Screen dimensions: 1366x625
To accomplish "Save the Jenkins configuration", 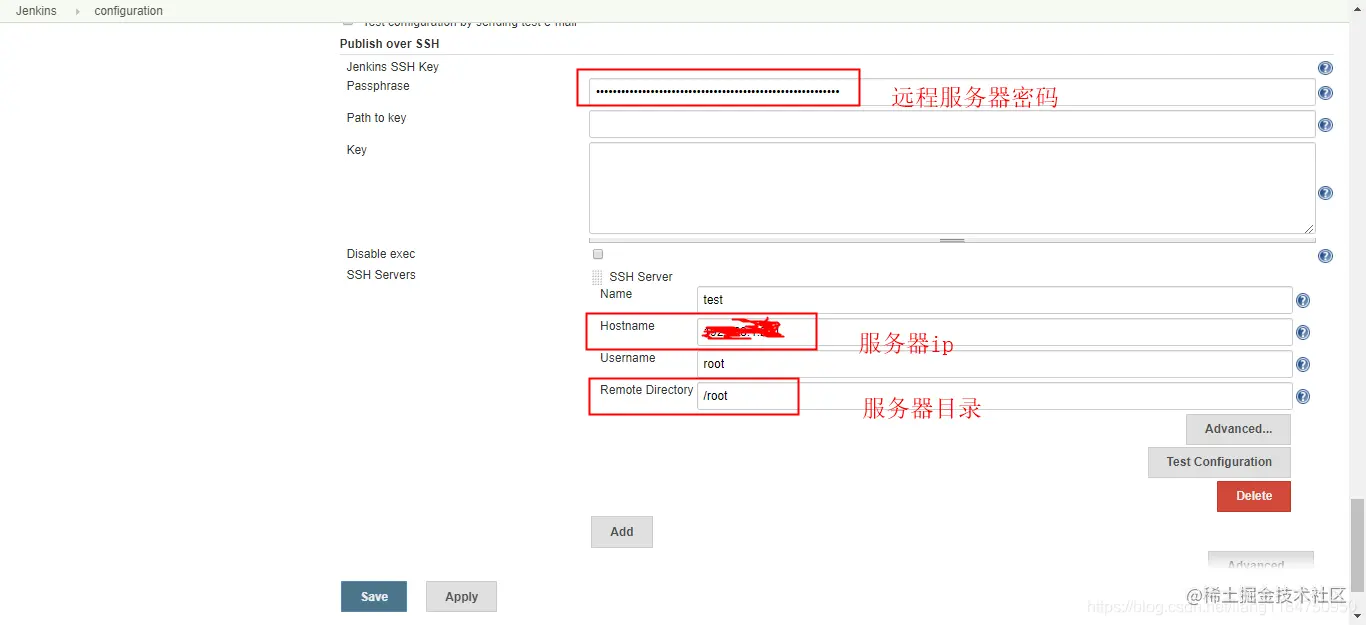I will 374,596.
